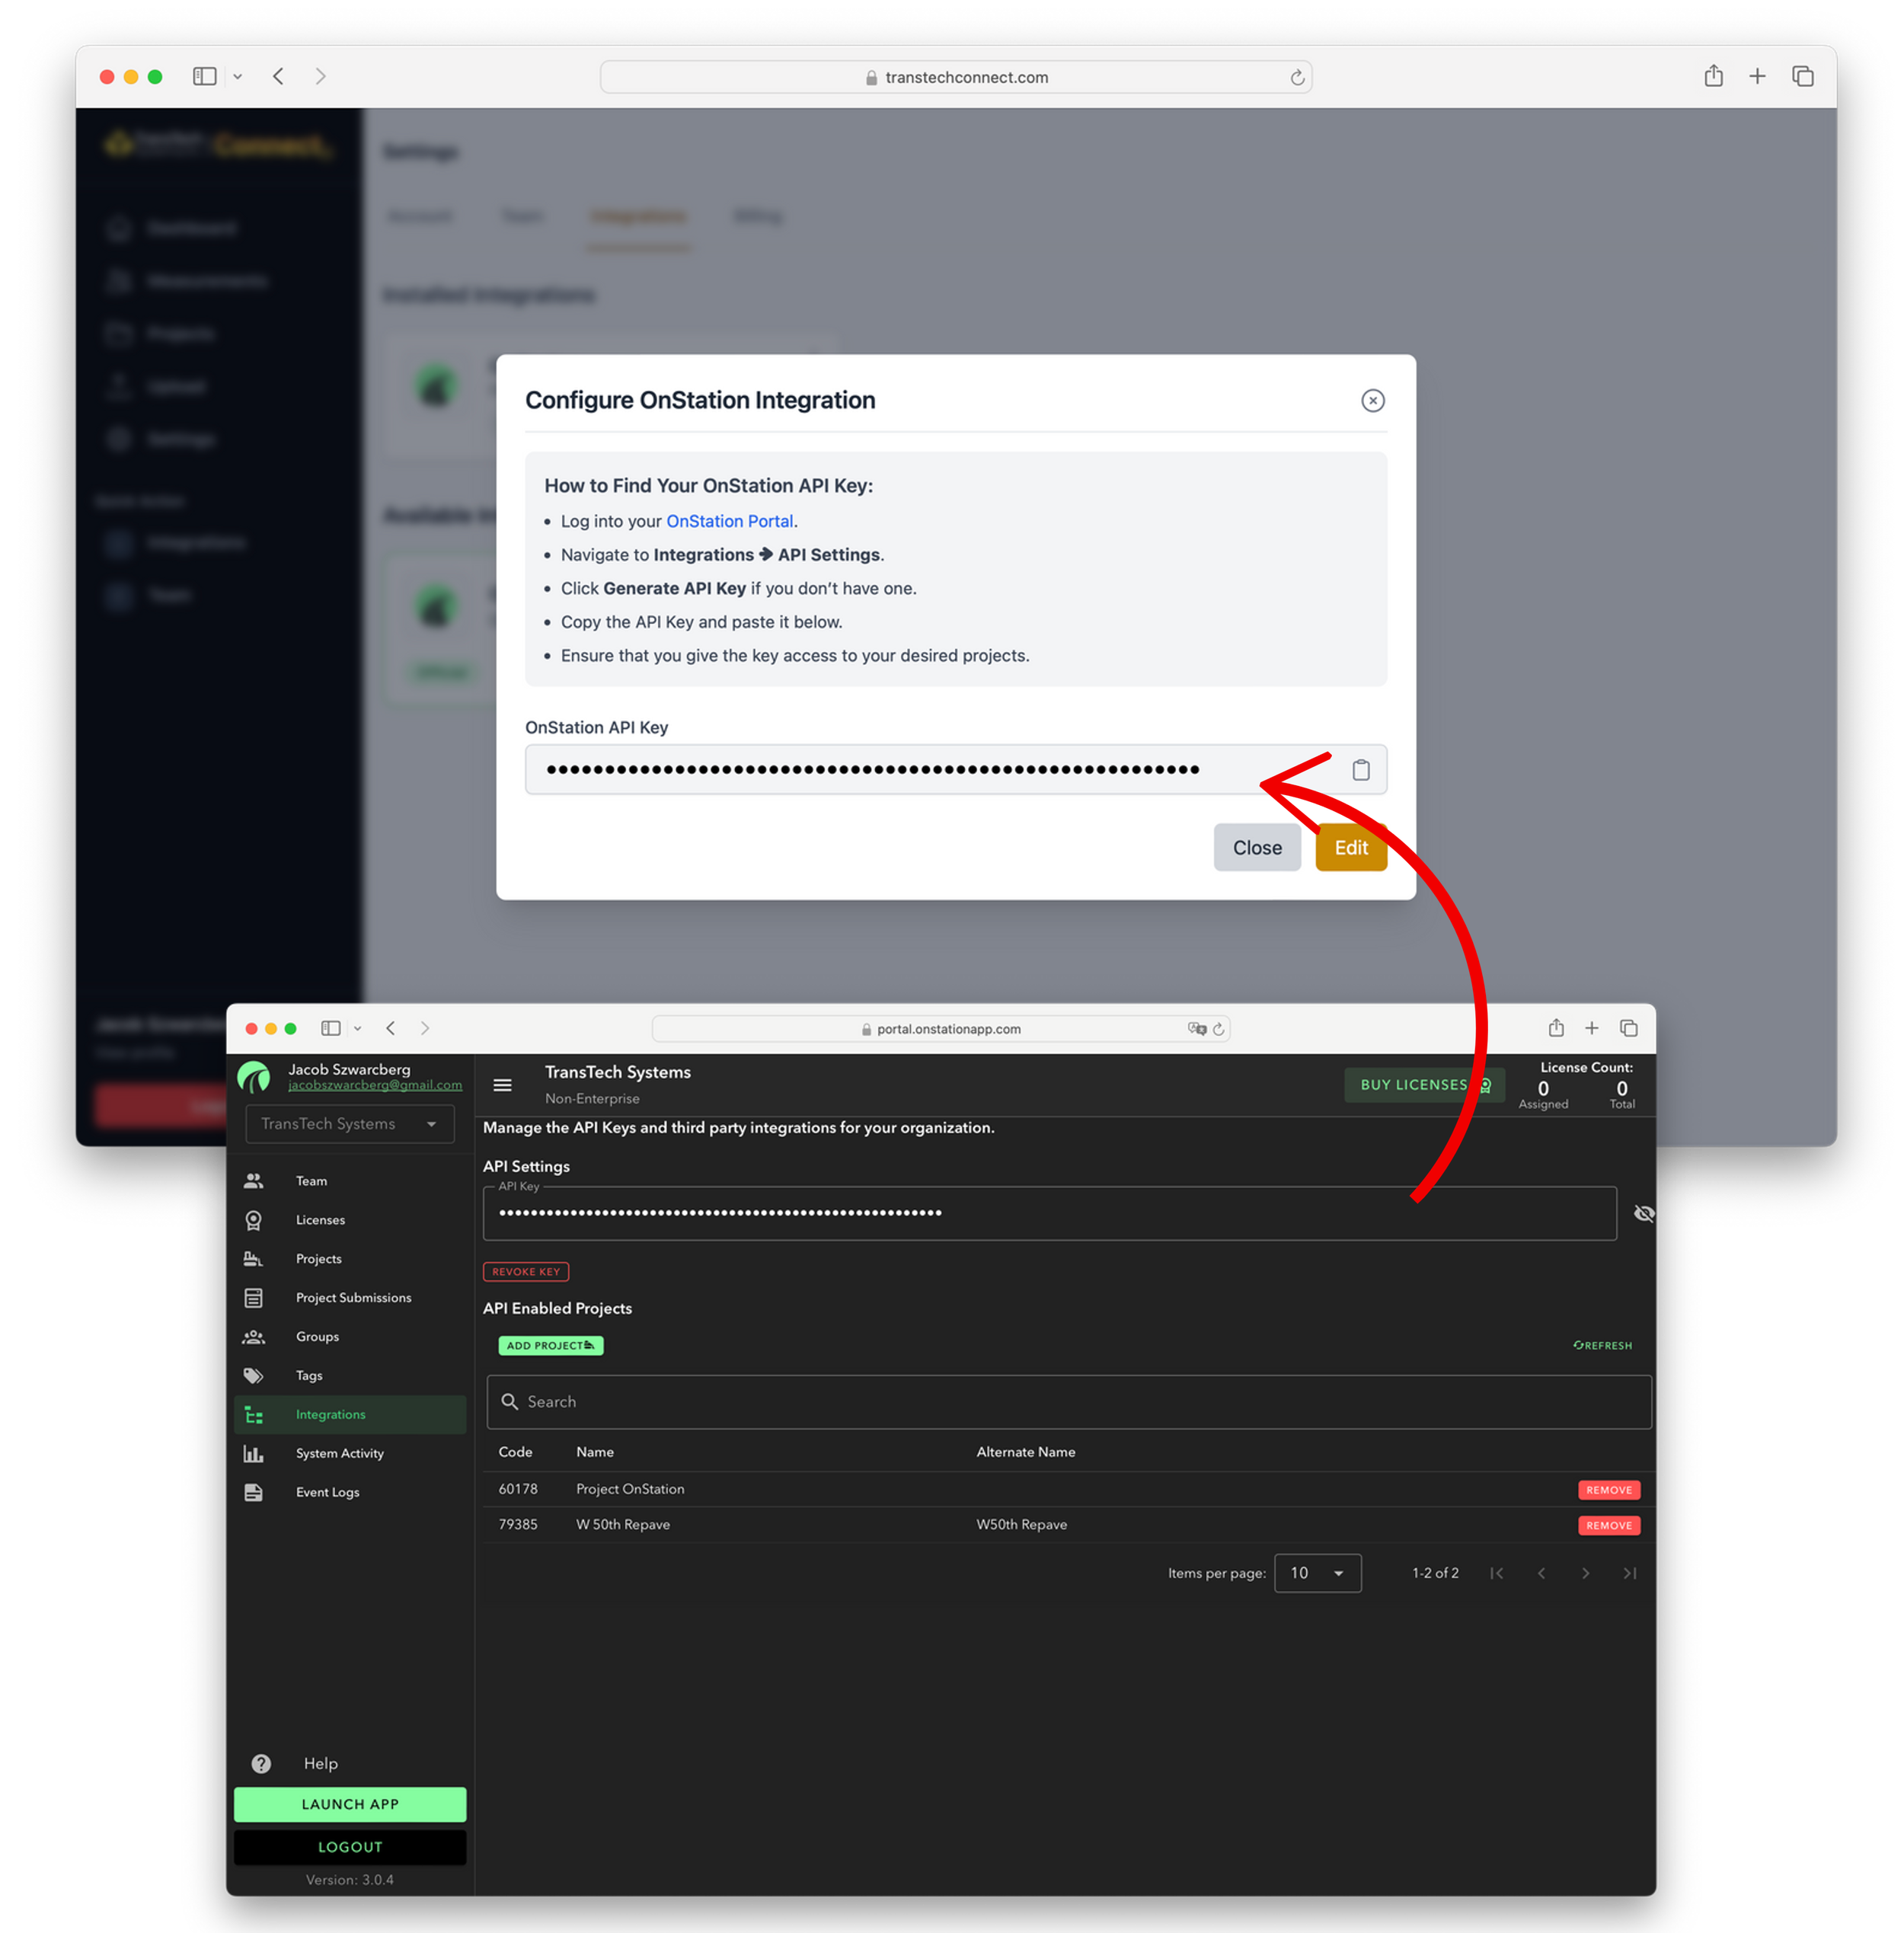Go to the first page of projects

coord(1496,1572)
